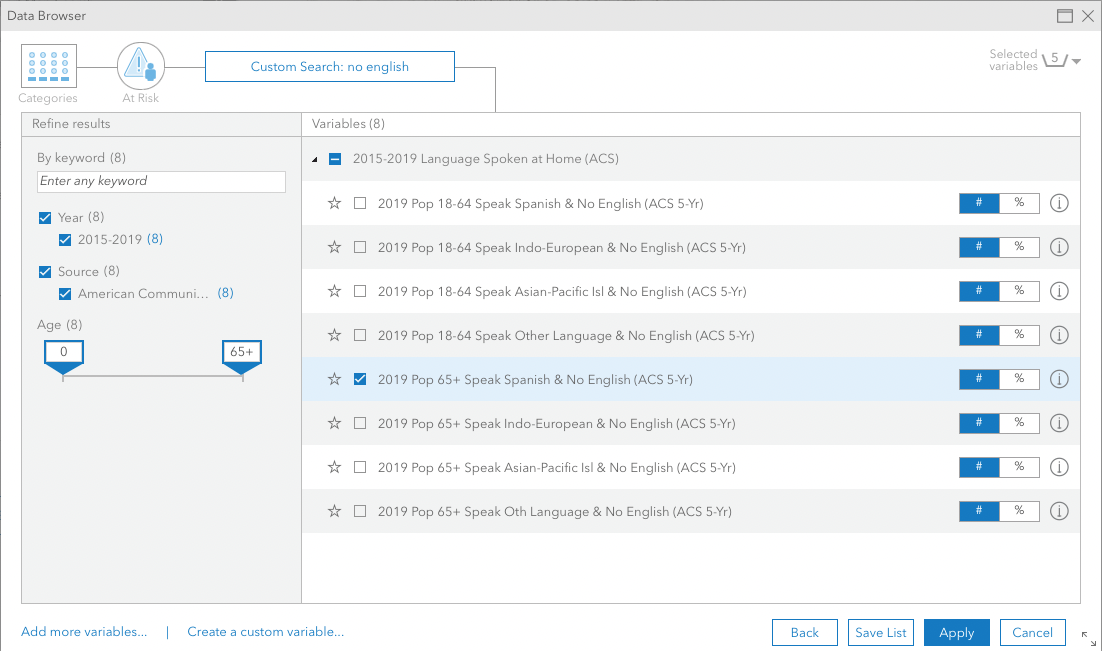
Task: Star the 65+ Speak Indo-European variable
Action: click(335, 423)
